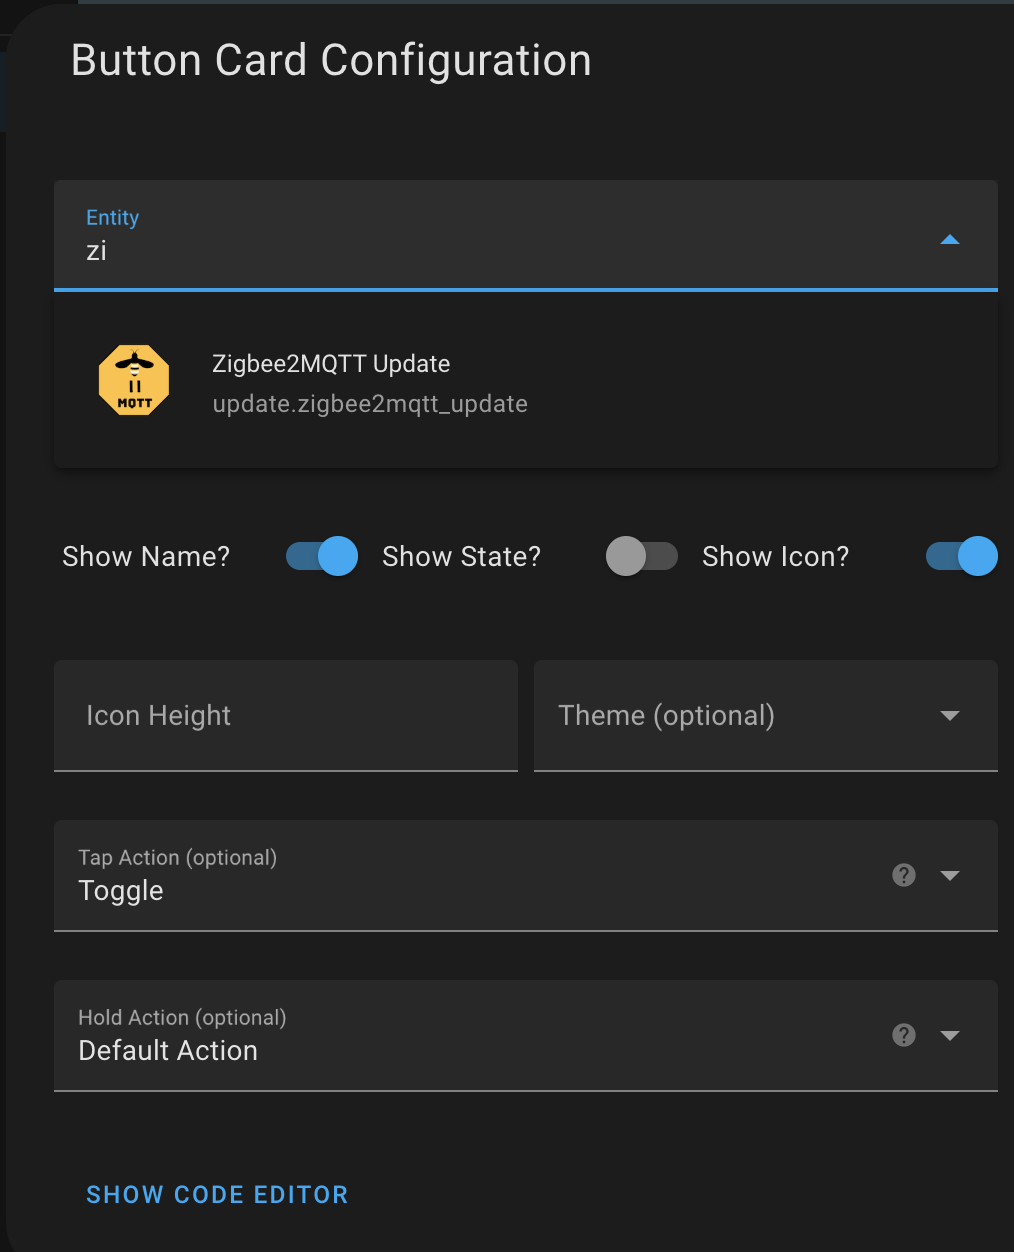
Task: Click the help circle near Default Action
Action: (903, 1035)
